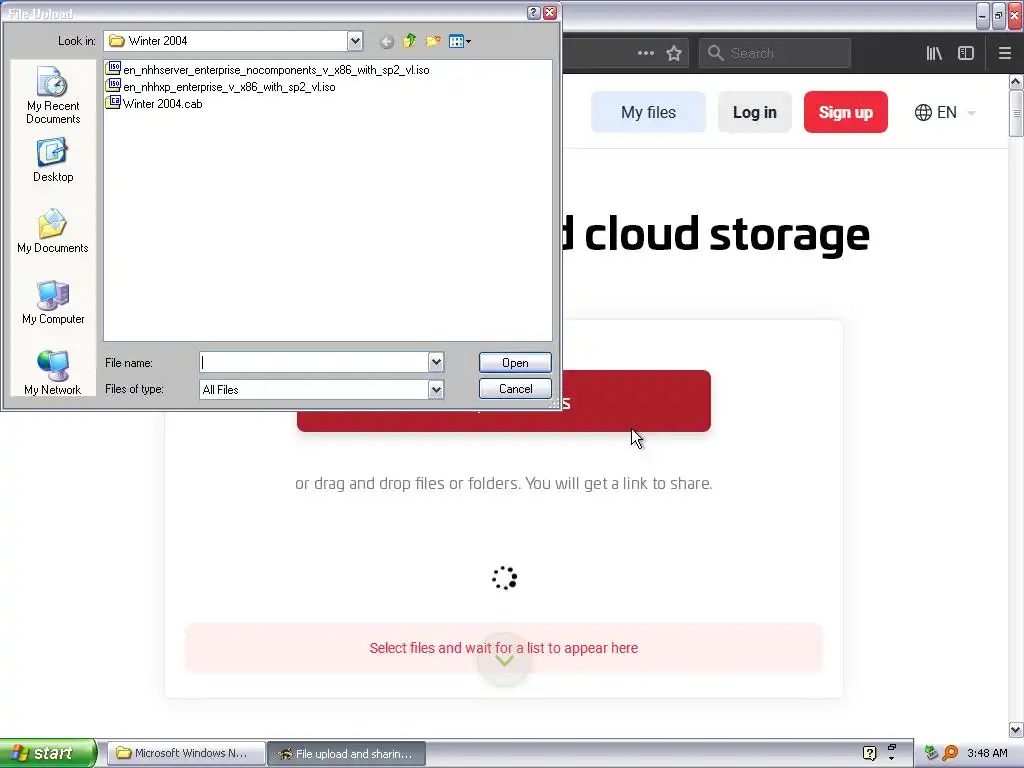The image size is (1024, 768).
Task: Open My Recent Documents place
Action: (x=53, y=95)
